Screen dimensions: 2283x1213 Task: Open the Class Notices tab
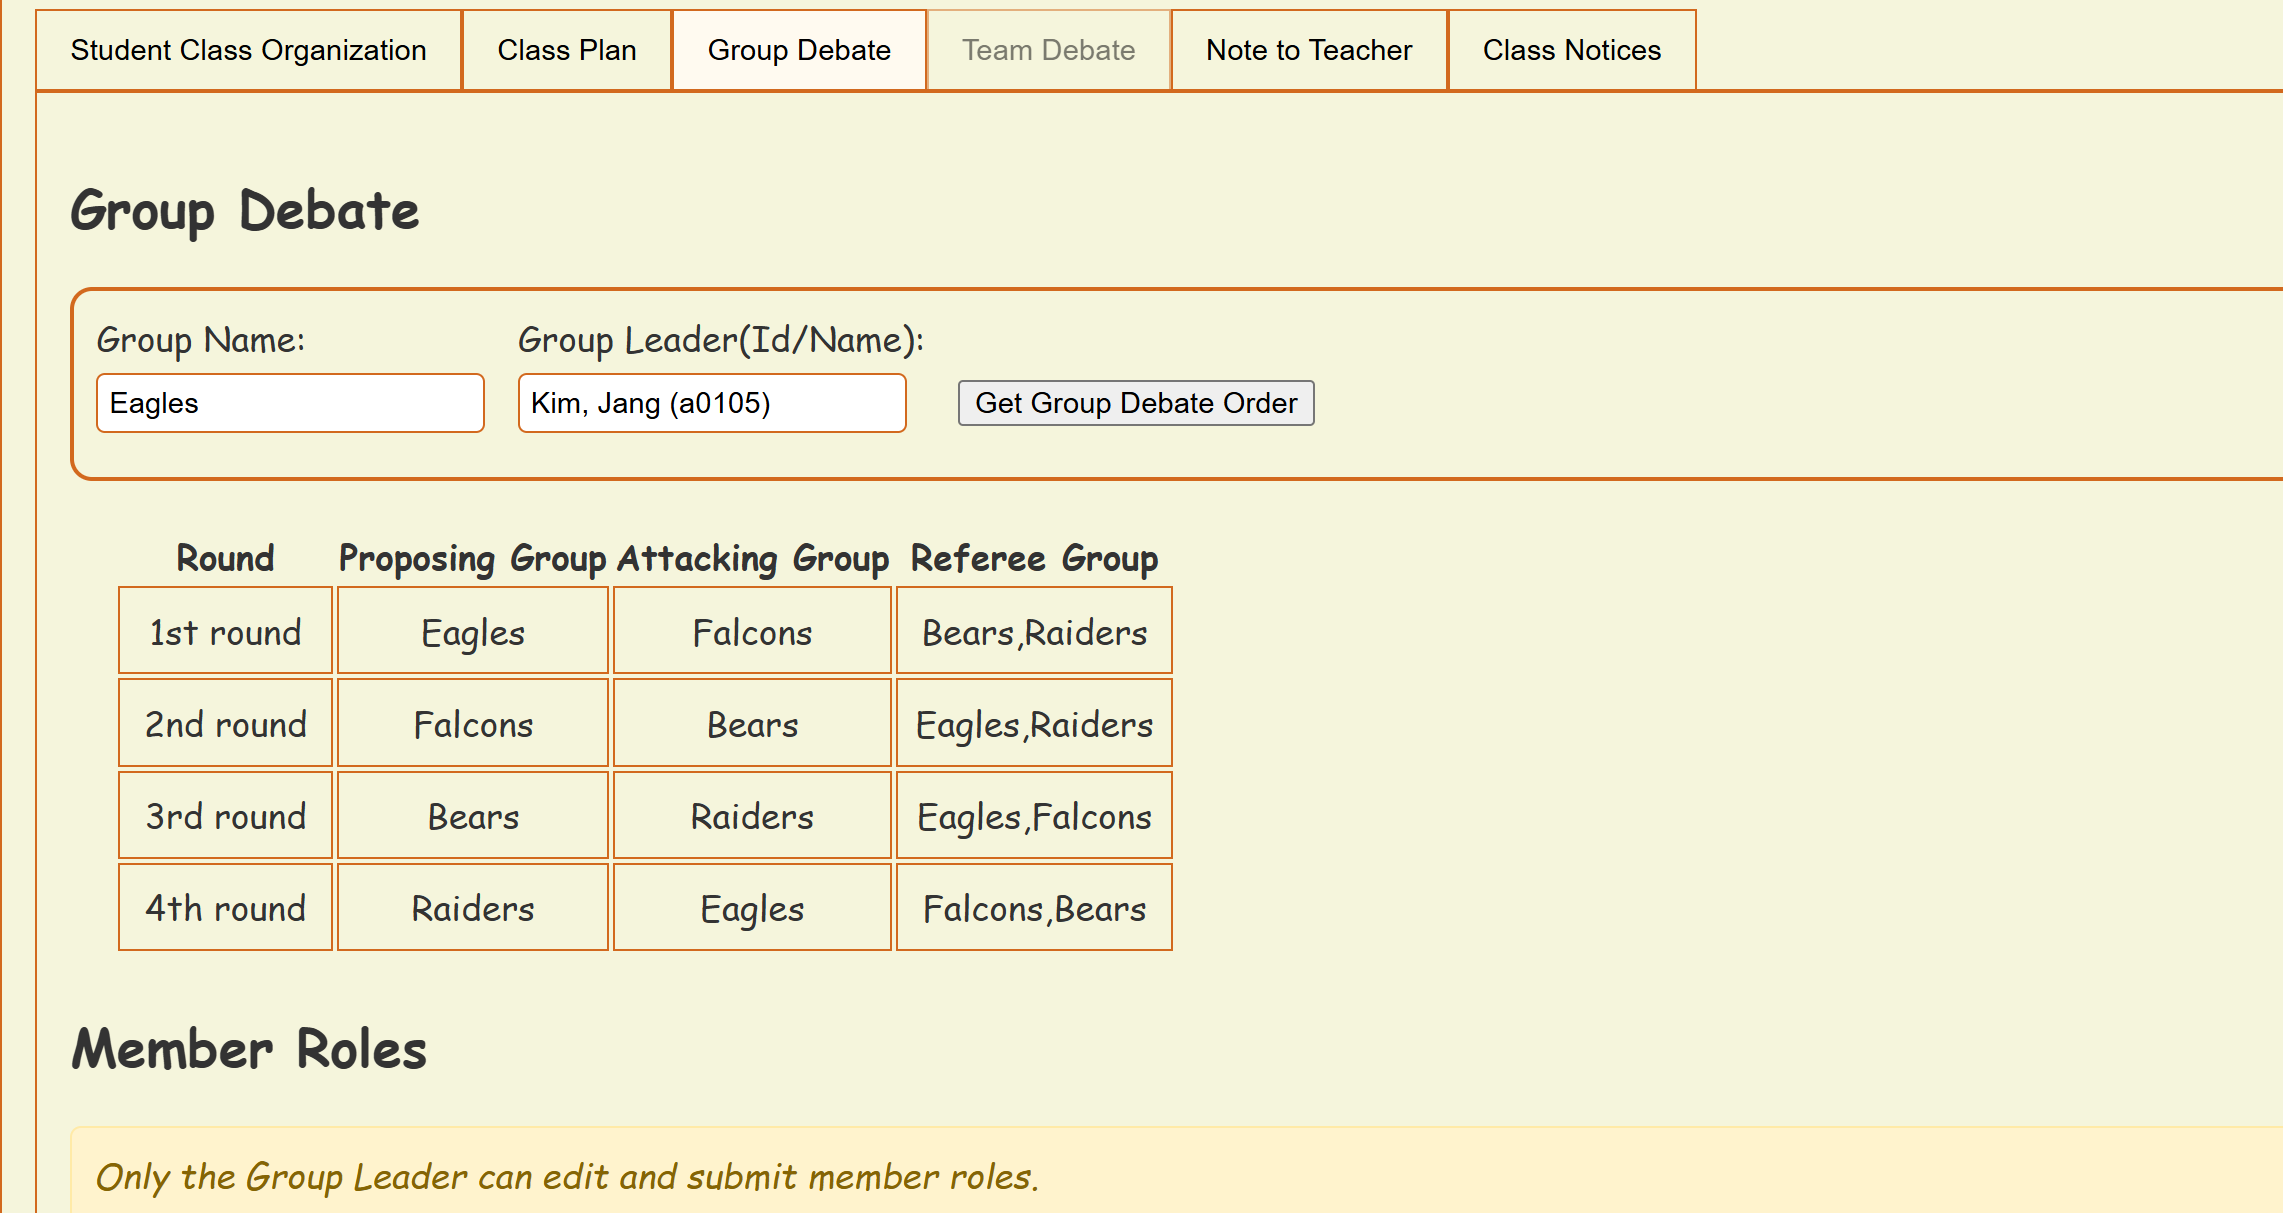click(x=1571, y=50)
